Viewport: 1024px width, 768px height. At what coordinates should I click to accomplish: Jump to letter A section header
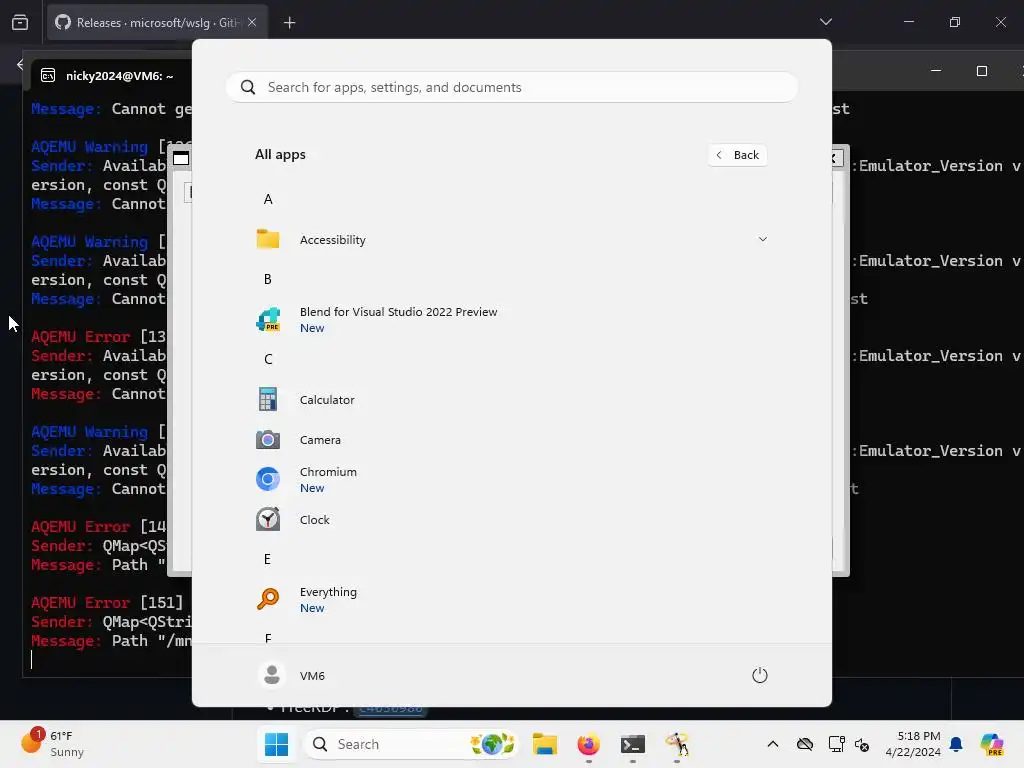click(x=268, y=199)
